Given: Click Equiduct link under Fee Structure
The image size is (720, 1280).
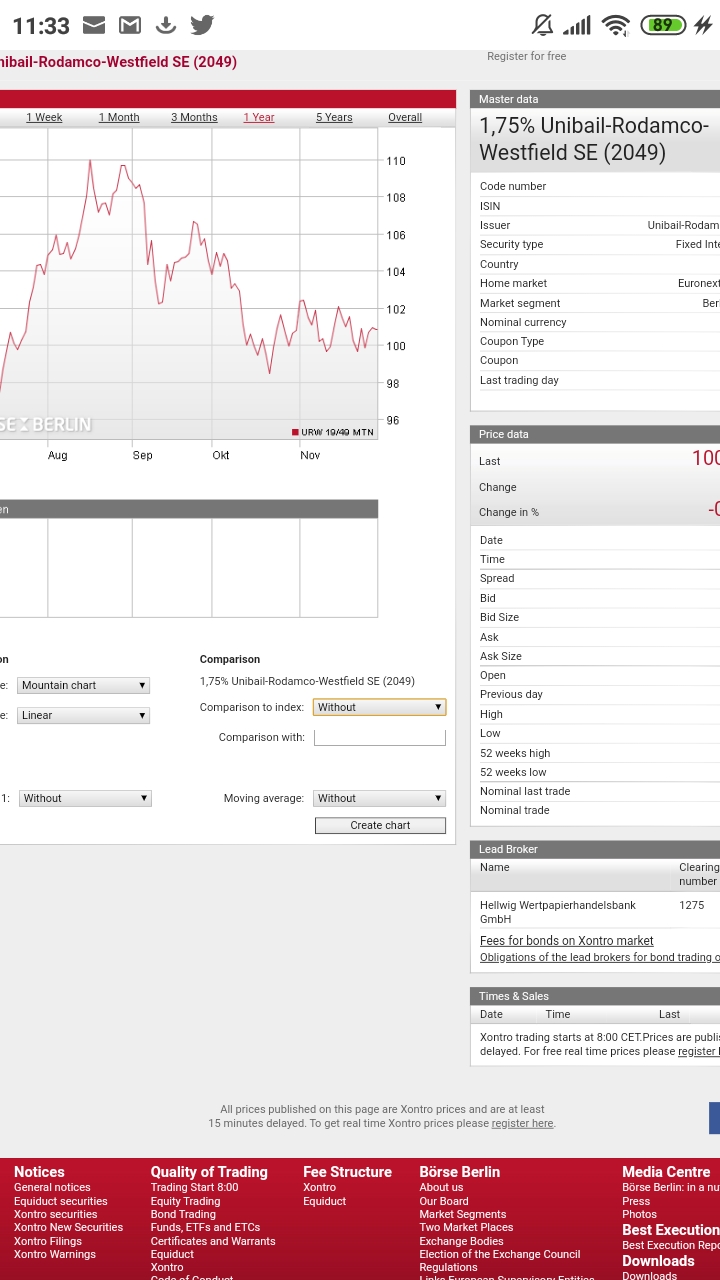Looking at the screenshot, I should (x=324, y=1201).
